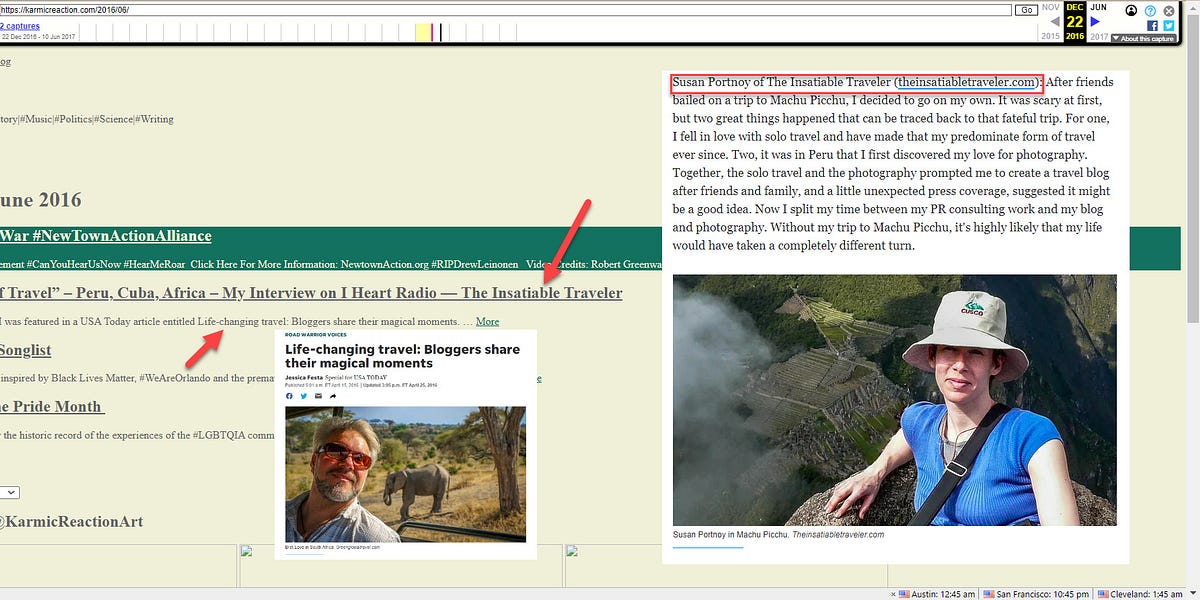Select the Twitter icon under the USA Today headline
This screenshot has height=600, width=1200.
(x=304, y=396)
